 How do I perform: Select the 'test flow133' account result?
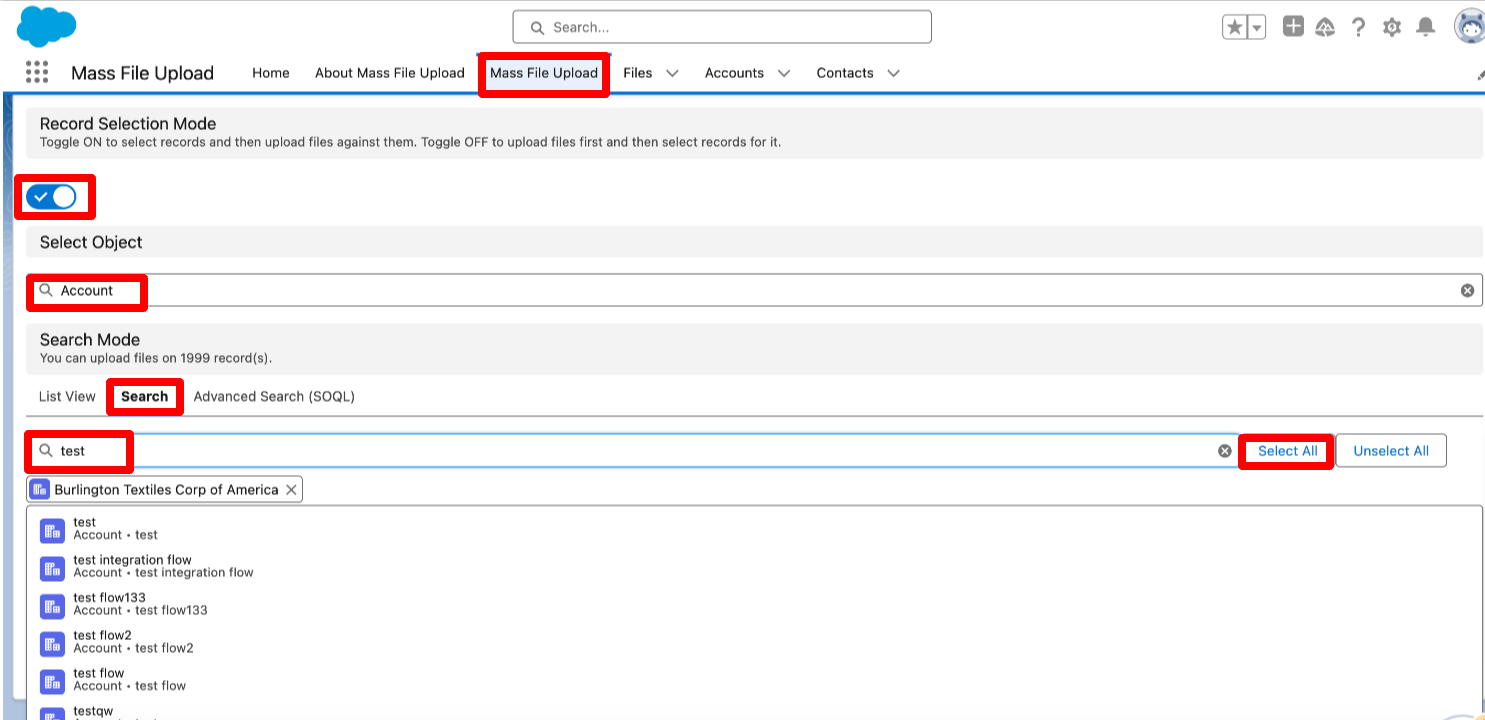[755, 605]
